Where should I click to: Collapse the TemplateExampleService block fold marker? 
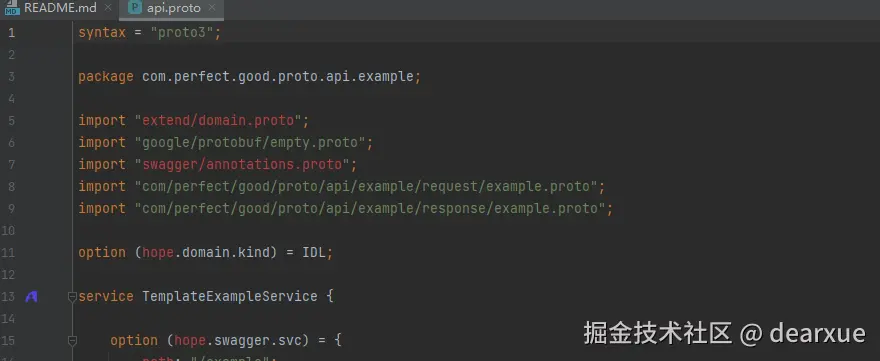[72, 296]
